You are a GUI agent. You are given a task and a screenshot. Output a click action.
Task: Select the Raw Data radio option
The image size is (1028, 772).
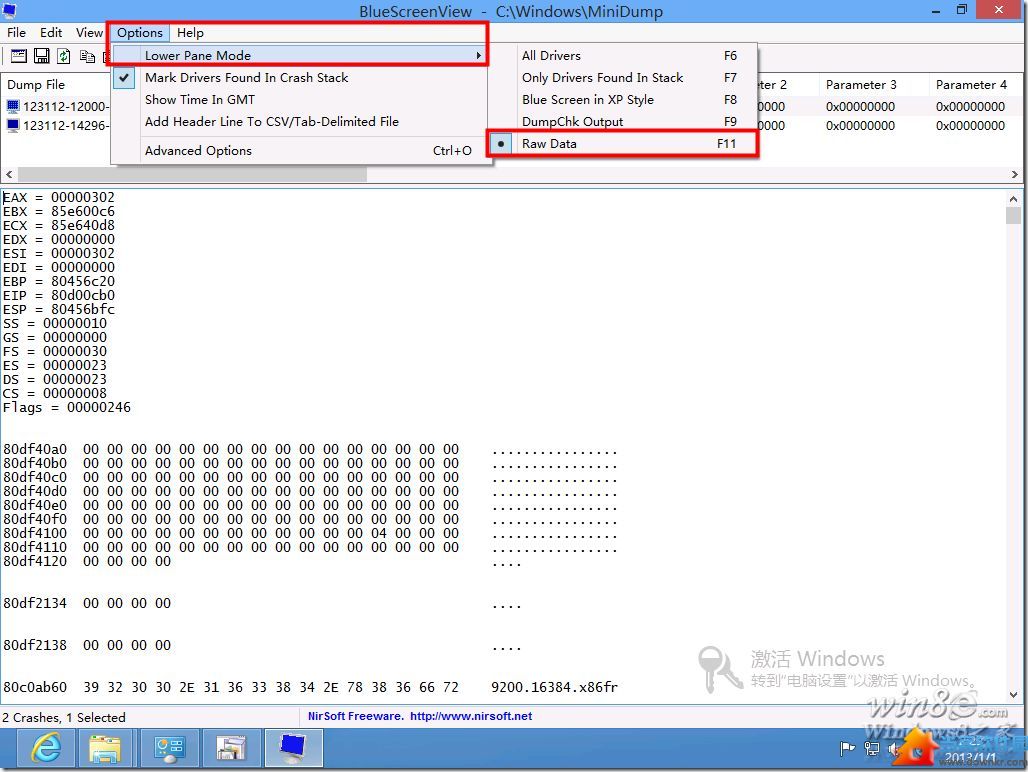[623, 144]
